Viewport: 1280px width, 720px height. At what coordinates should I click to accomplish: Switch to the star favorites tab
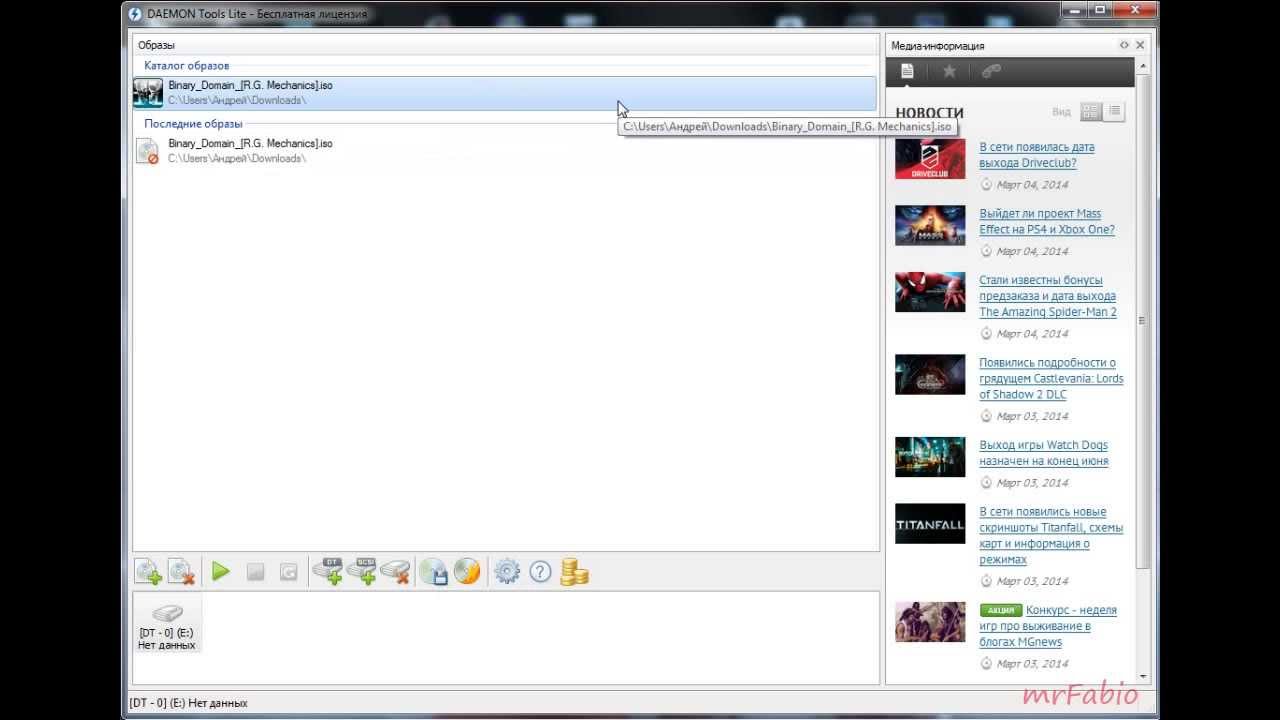tap(949, 71)
